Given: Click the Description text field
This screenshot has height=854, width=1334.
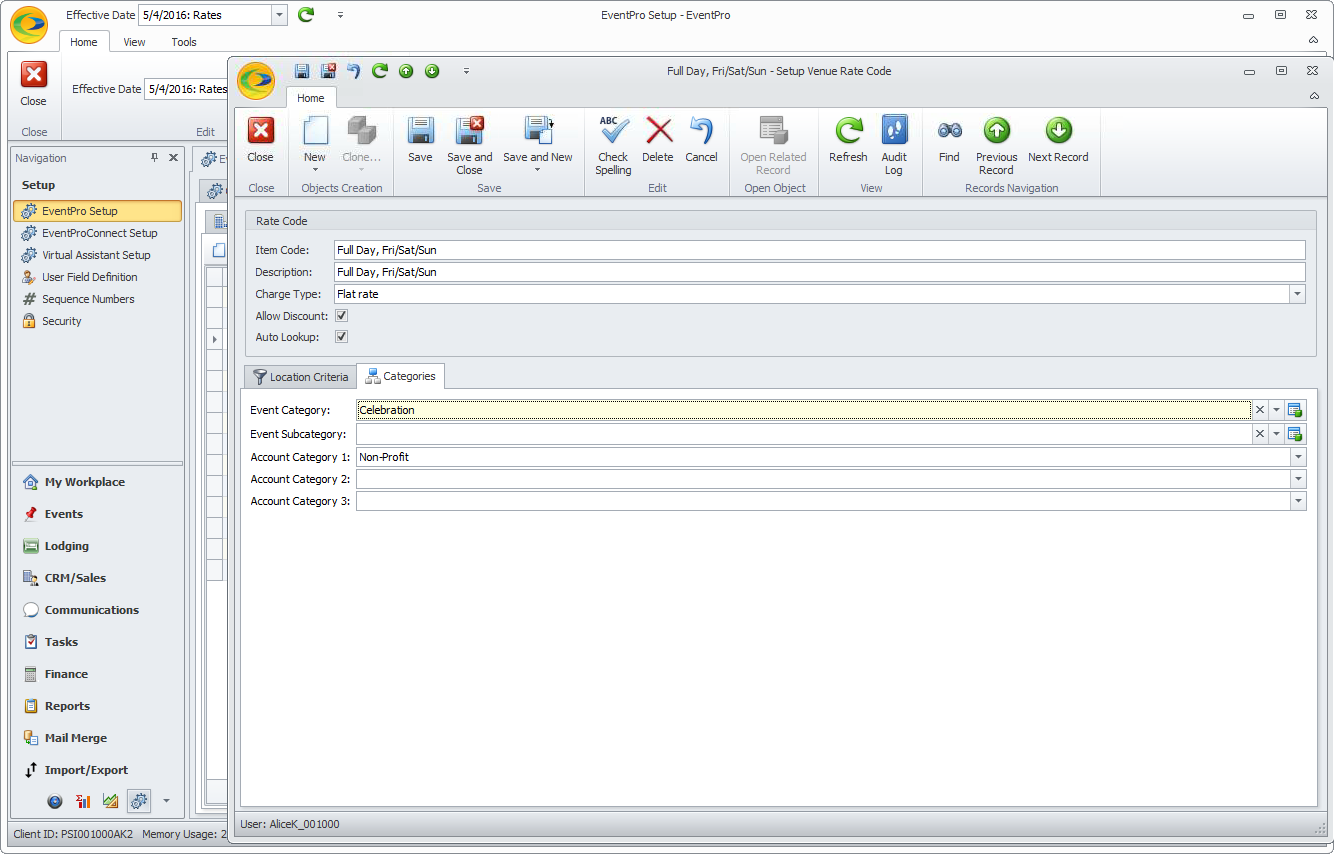Looking at the screenshot, I should coord(820,272).
